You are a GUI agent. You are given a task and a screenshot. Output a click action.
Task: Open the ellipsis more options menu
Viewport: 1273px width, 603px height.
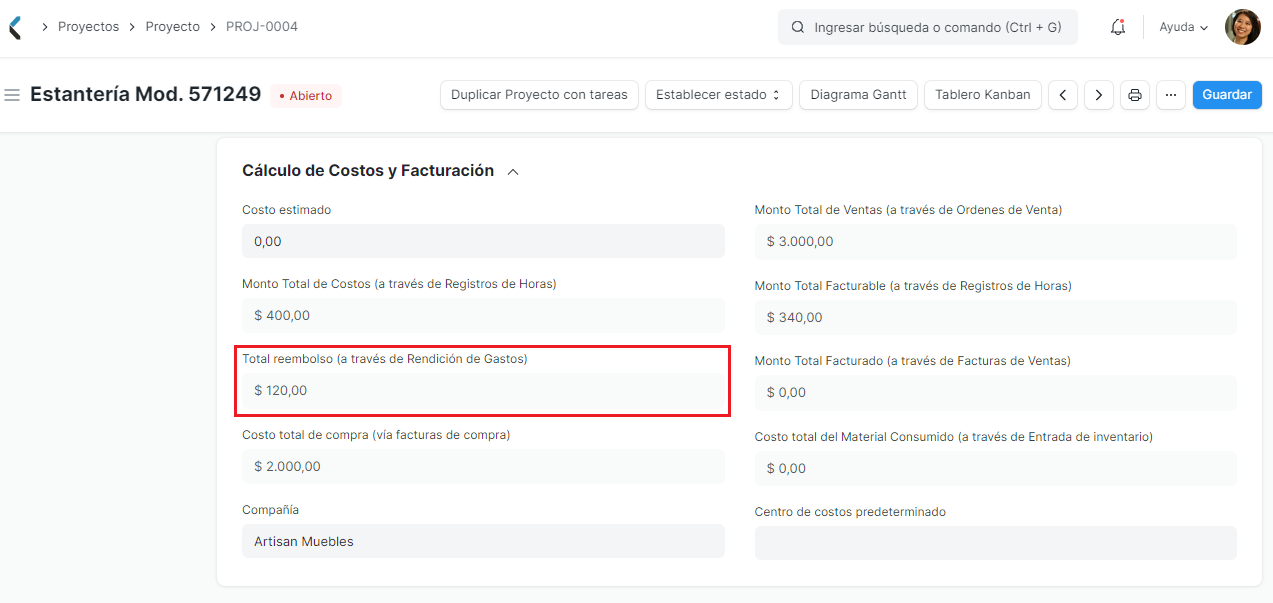tap(1170, 95)
